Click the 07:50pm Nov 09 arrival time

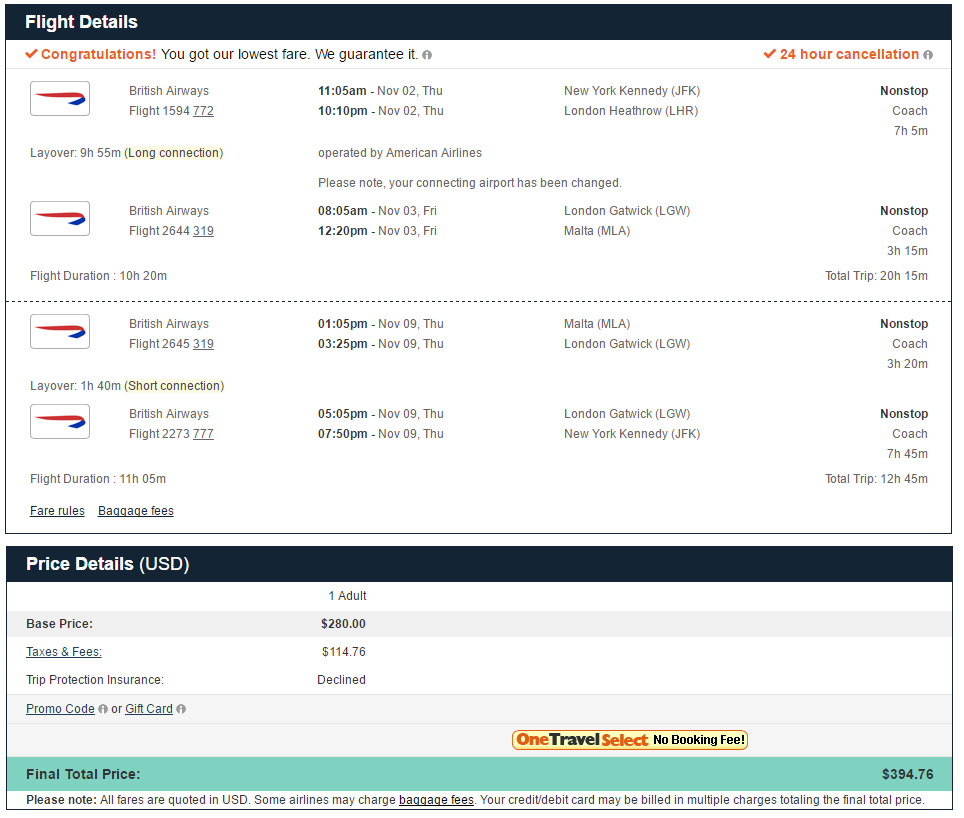(x=381, y=433)
